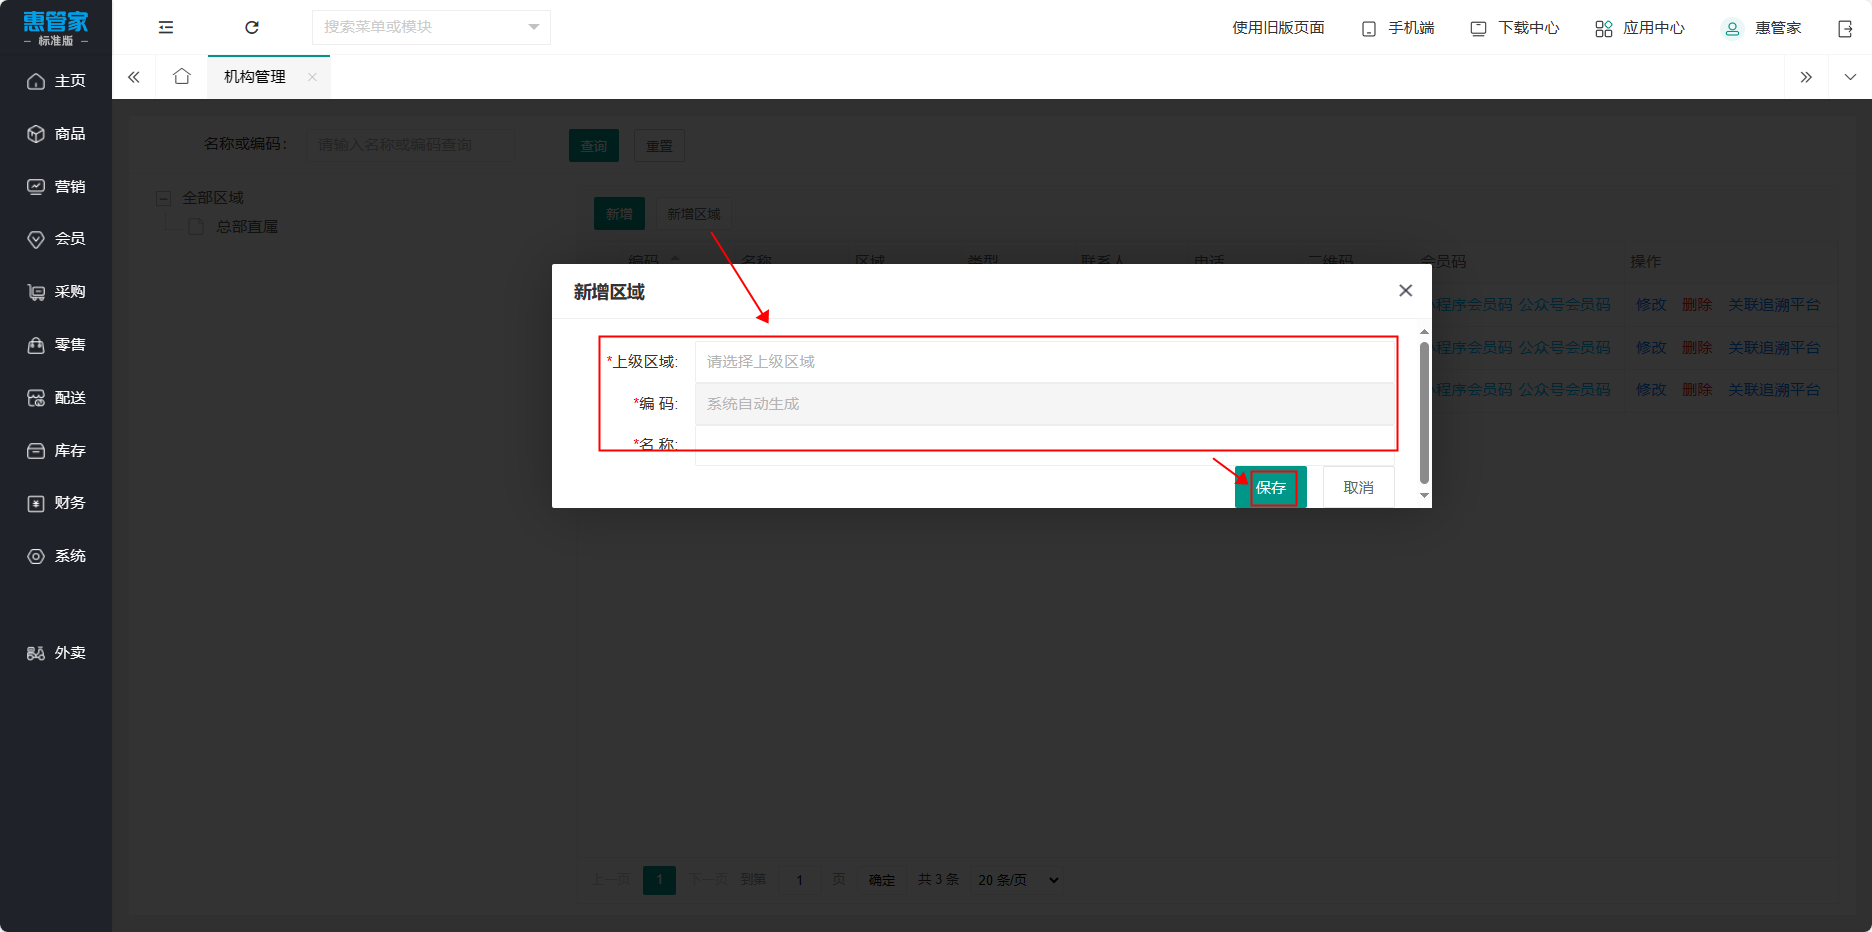
Task: Close the 机构管理 tab
Action: (312, 77)
